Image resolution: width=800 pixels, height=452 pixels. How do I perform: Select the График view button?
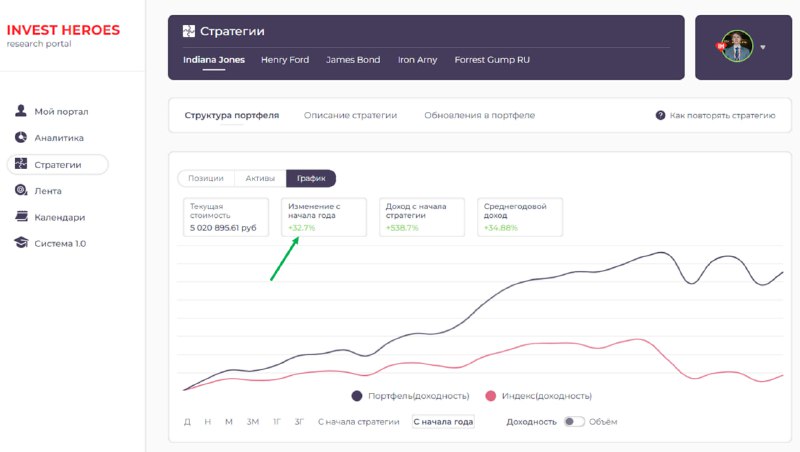tap(311, 178)
